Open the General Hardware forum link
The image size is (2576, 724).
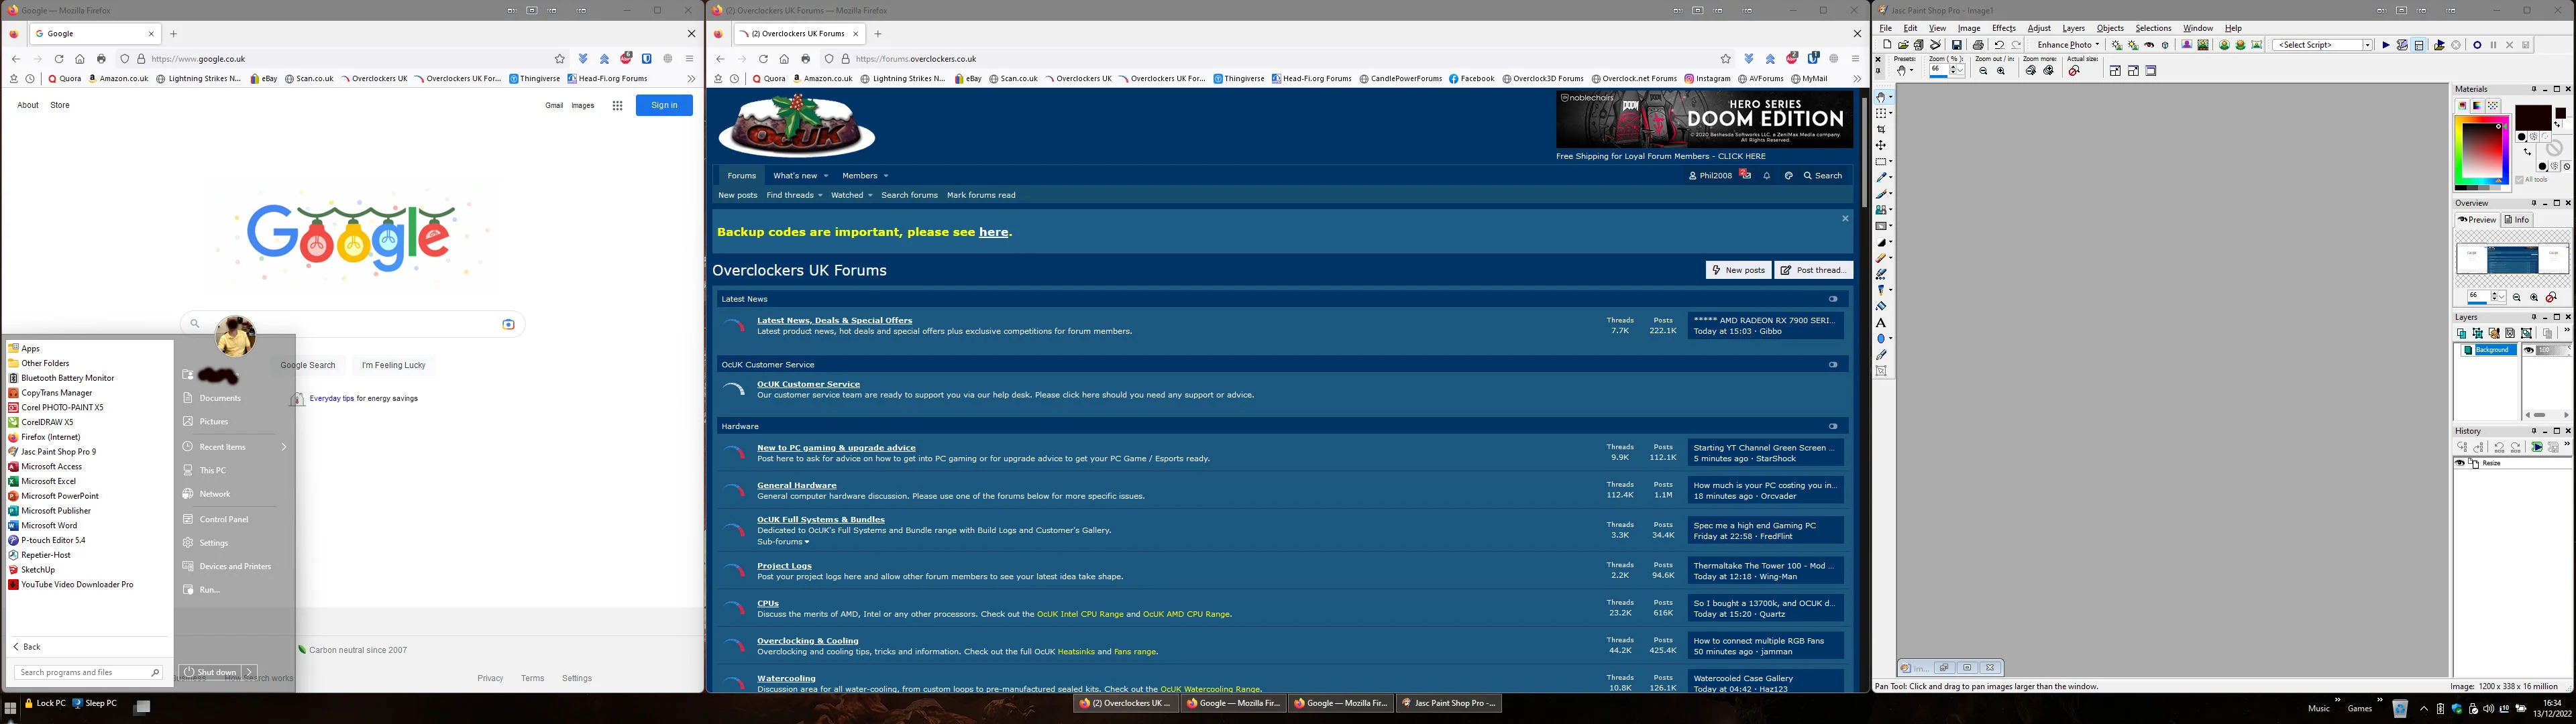(796, 485)
